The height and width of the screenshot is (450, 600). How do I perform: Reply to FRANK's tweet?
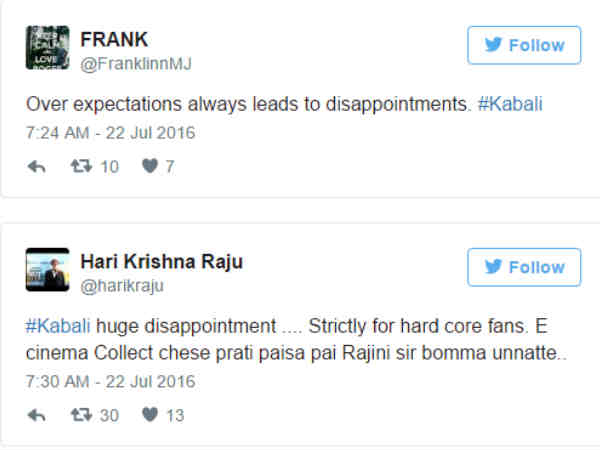tap(37, 167)
